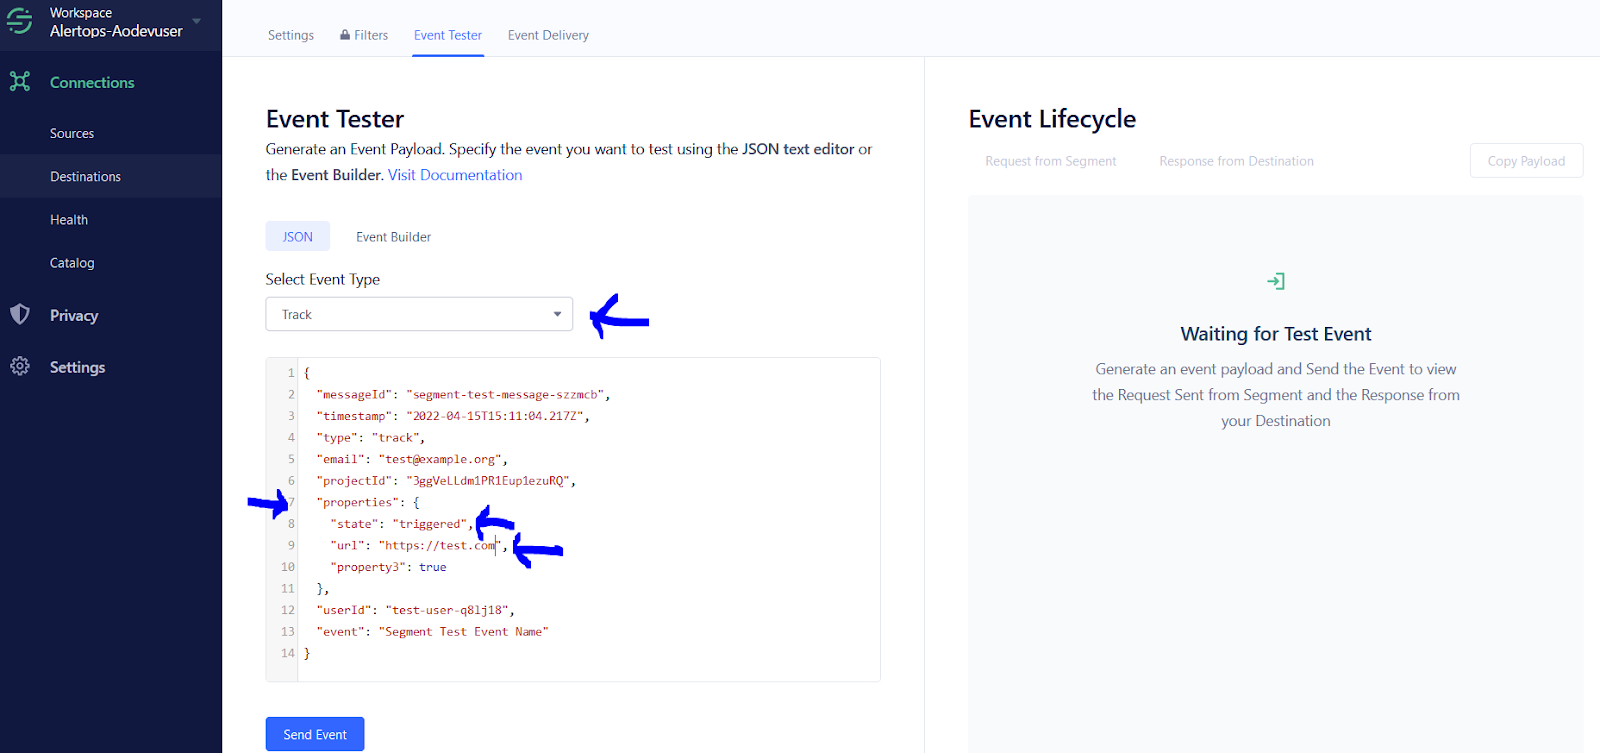Click the Segment logo icon
This screenshot has width=1600, height=753.
pos(20,21)
